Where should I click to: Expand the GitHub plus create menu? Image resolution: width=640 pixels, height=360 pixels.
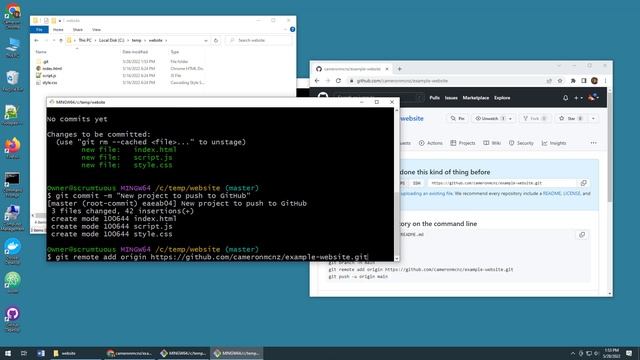578,98
